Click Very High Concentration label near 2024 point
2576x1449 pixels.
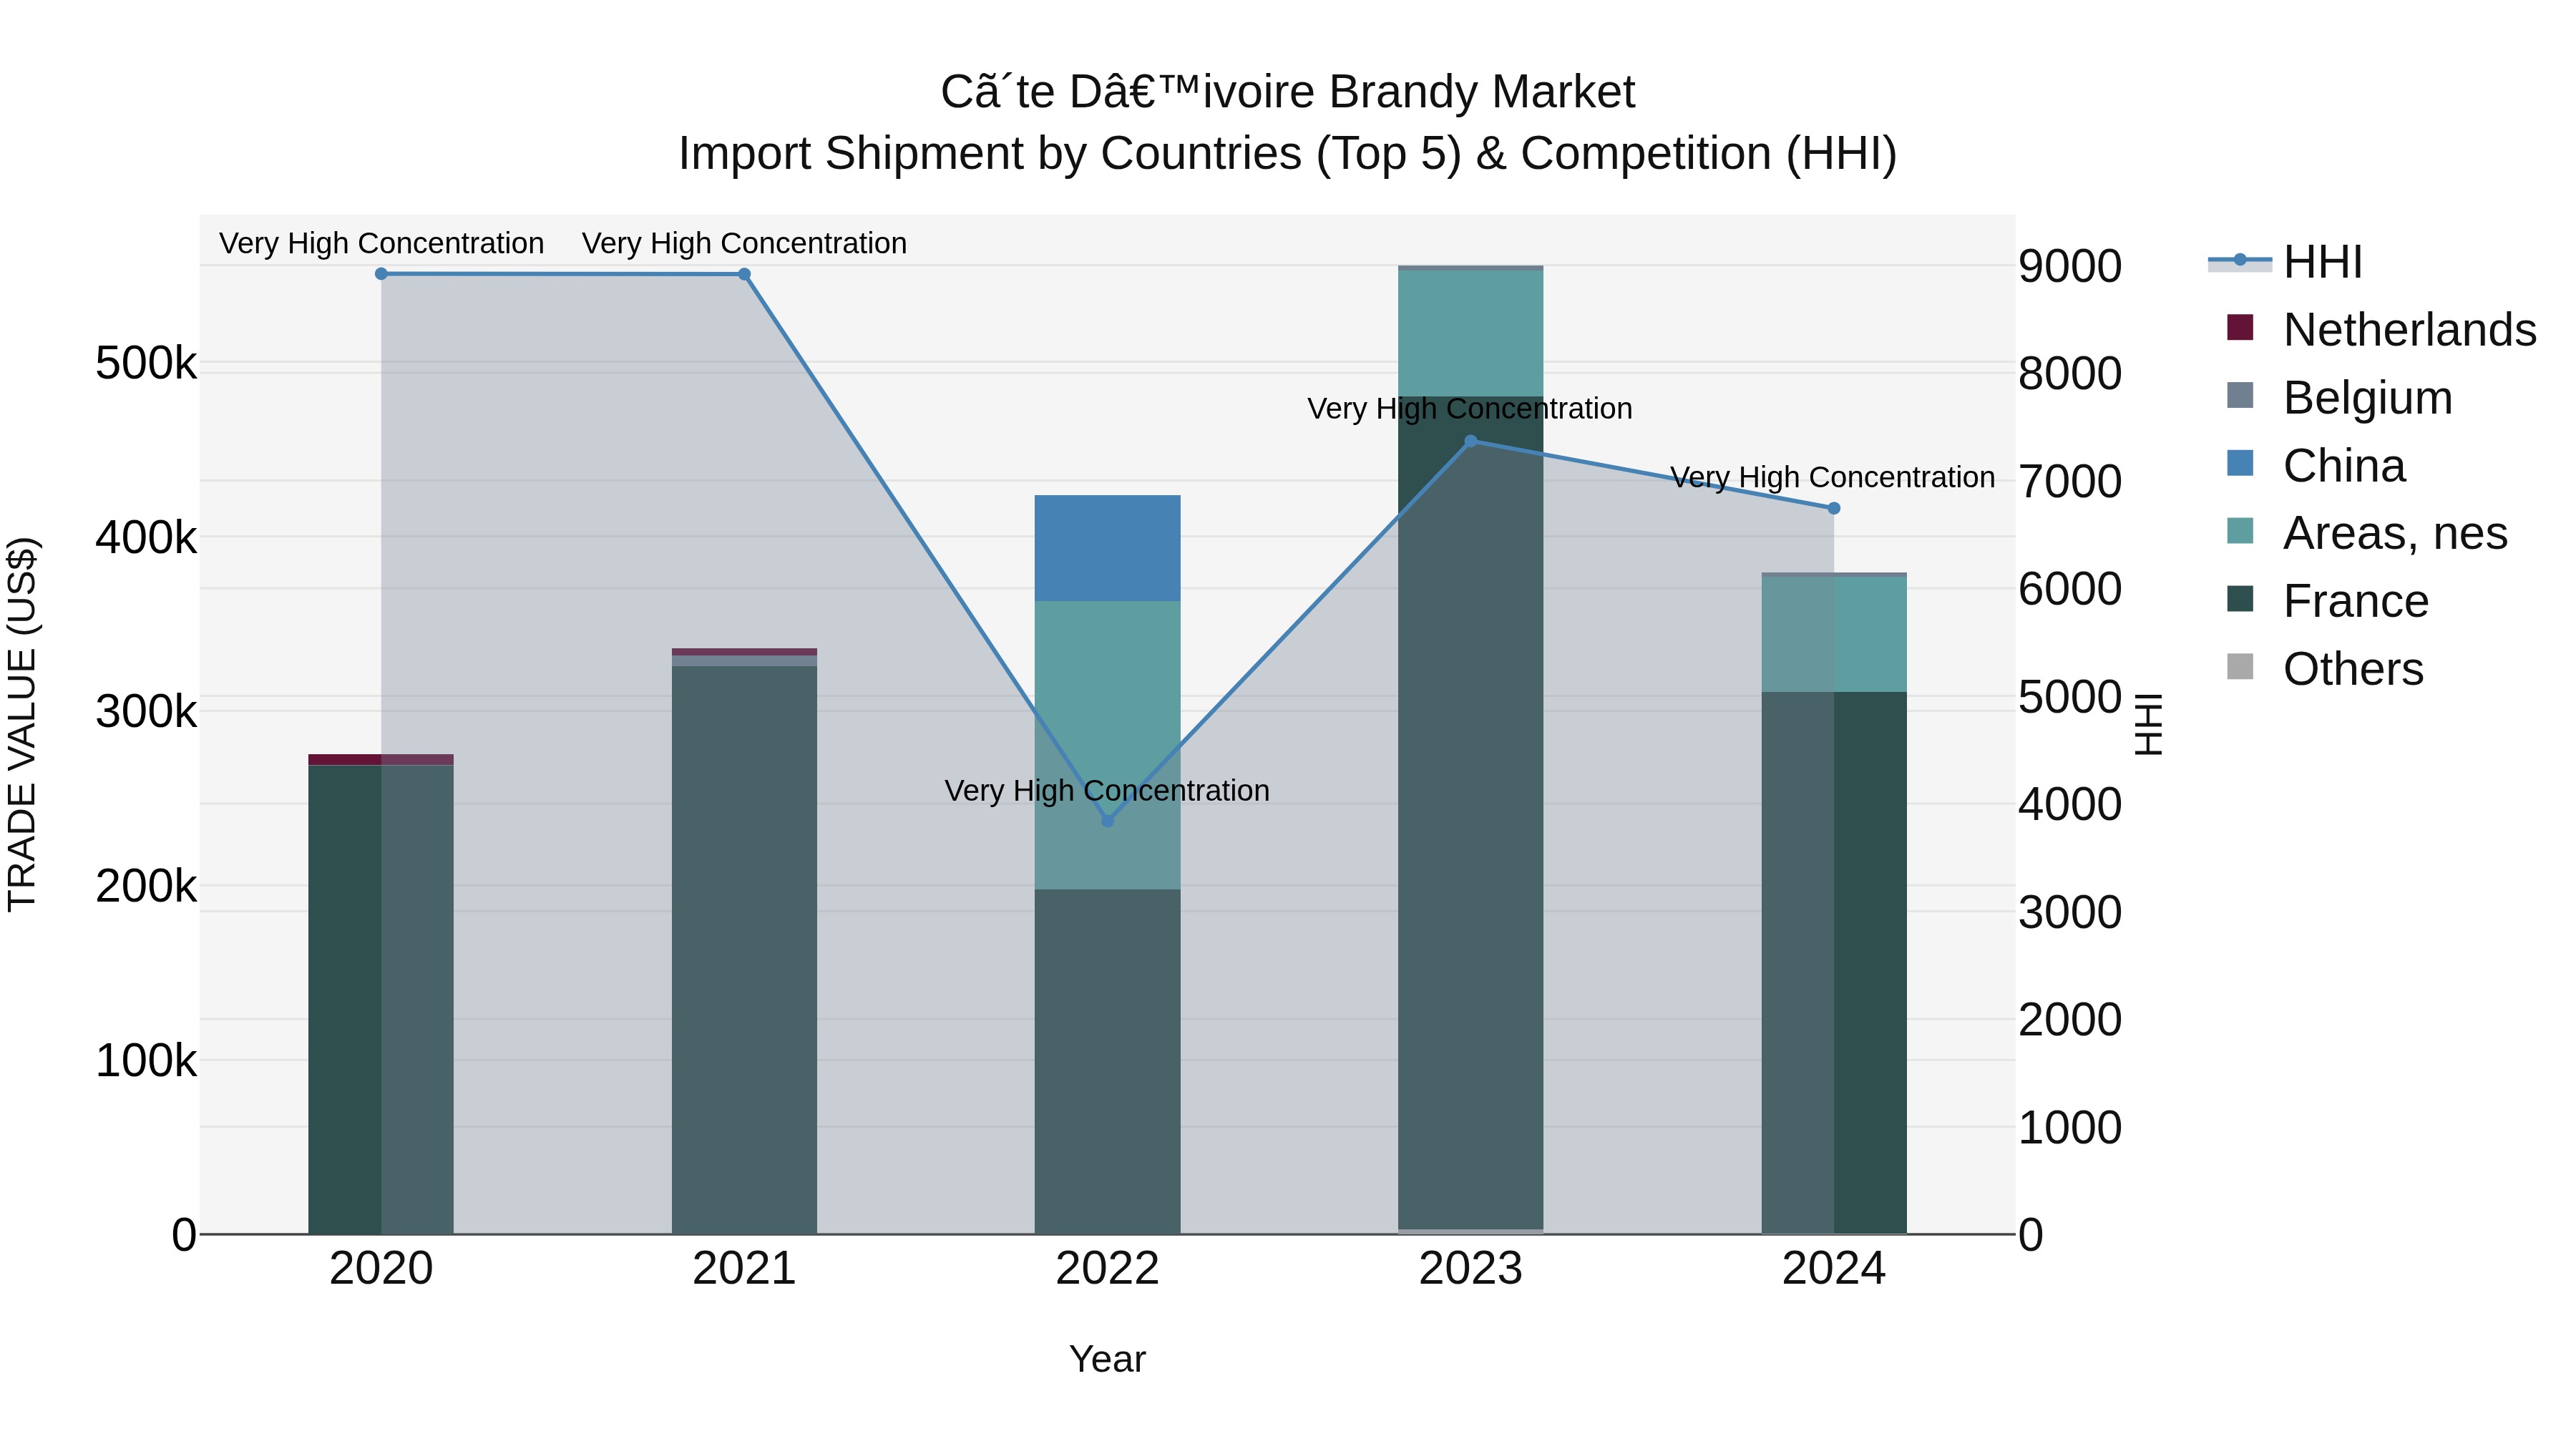(1833, 478)
